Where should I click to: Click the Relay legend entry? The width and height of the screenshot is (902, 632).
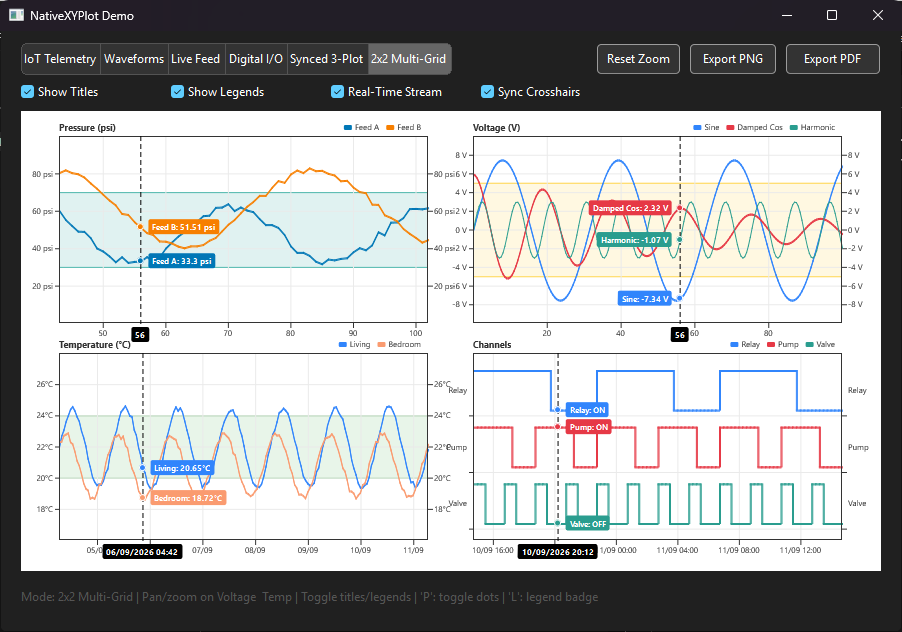point(744,344)
